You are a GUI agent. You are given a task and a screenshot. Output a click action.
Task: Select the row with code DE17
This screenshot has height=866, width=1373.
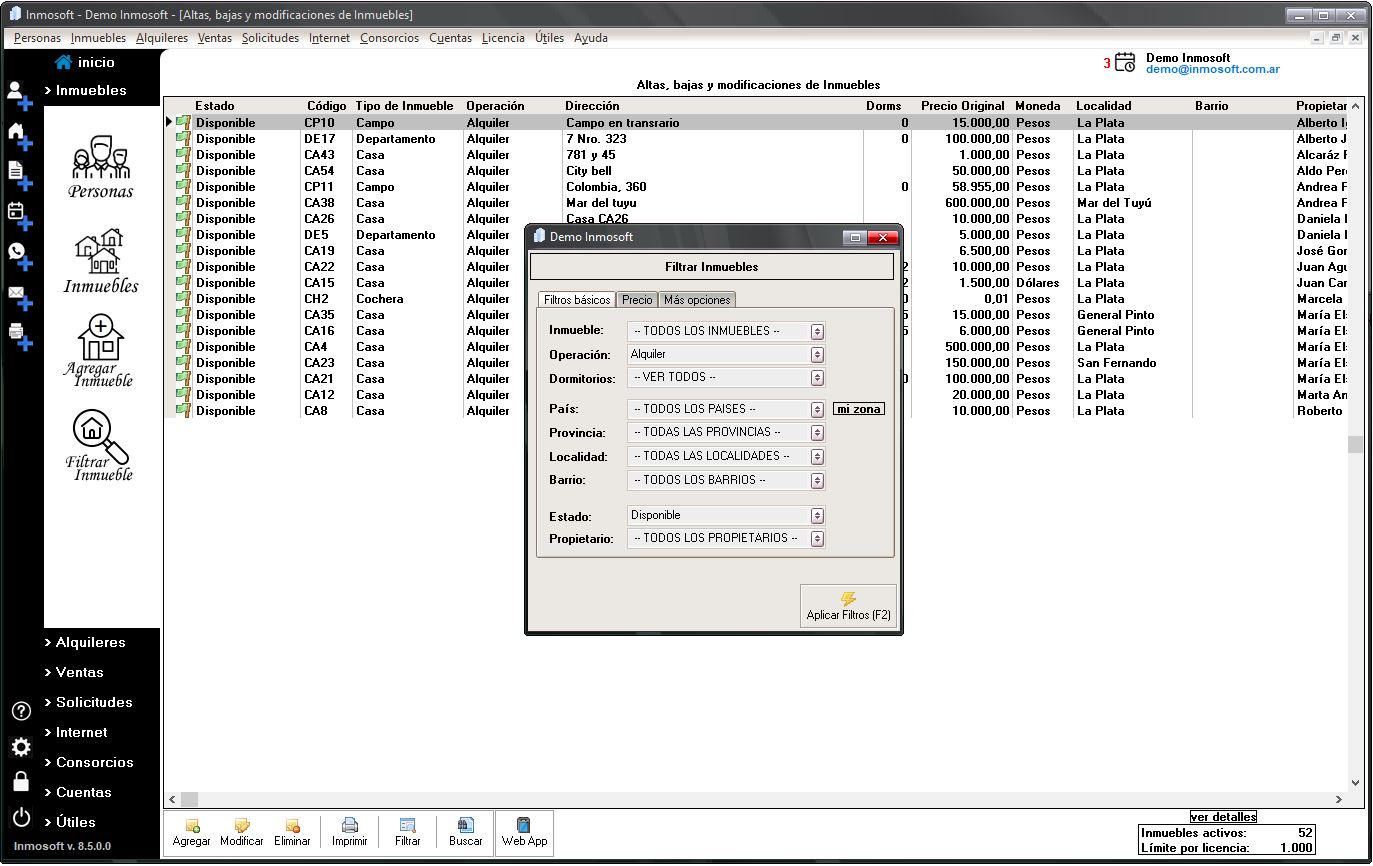pyautogui.click(x=755, y=139)
